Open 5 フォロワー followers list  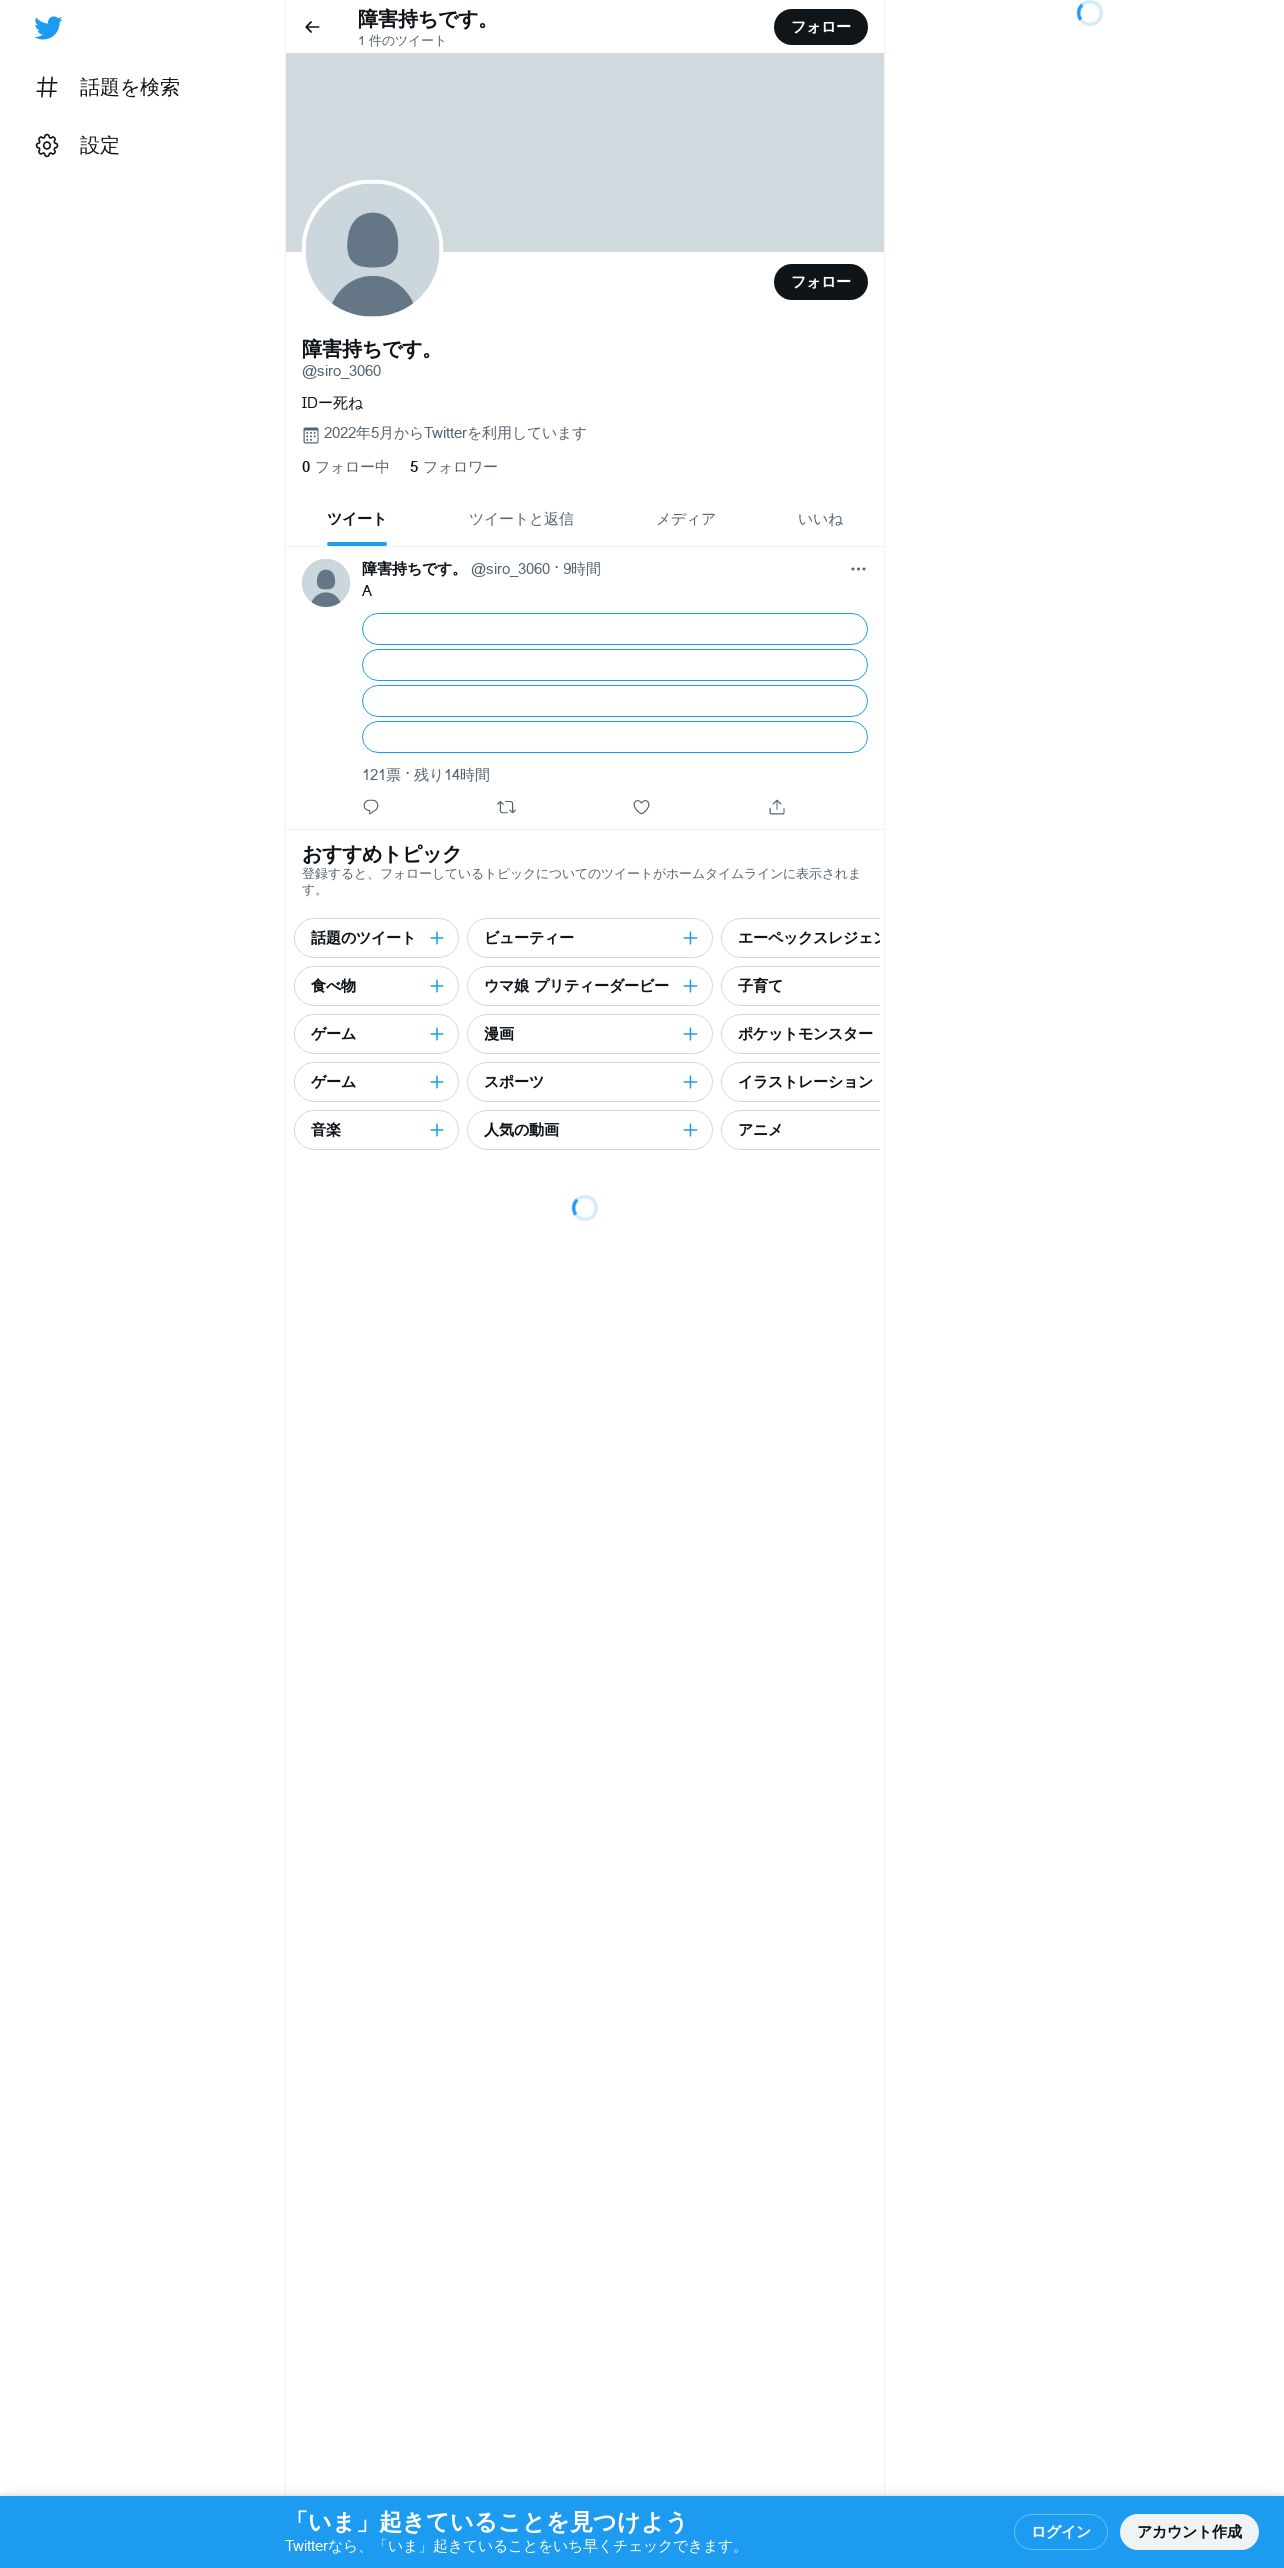453,467
